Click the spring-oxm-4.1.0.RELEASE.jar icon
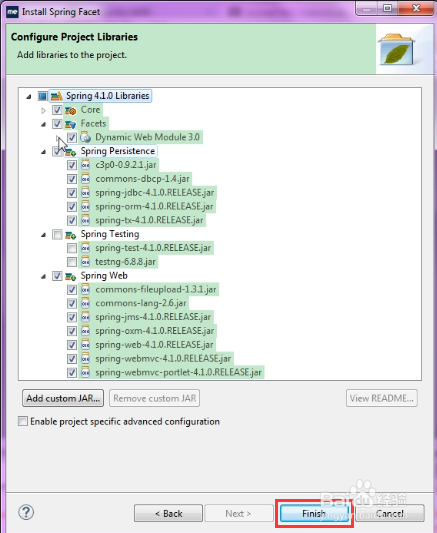437x533 pixels. pos(85,331)
